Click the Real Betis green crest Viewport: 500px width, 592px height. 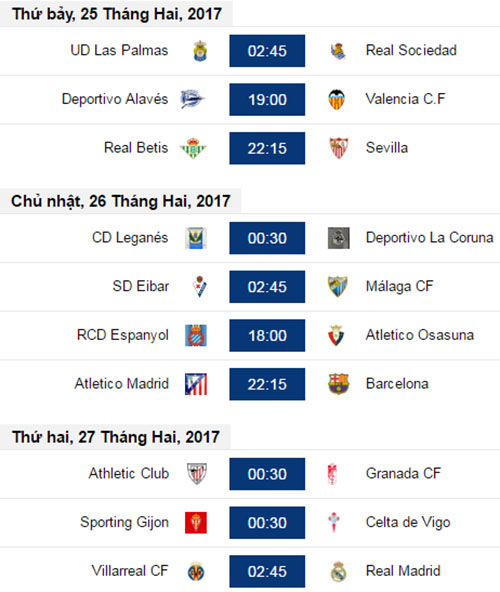tap(193, 148)
